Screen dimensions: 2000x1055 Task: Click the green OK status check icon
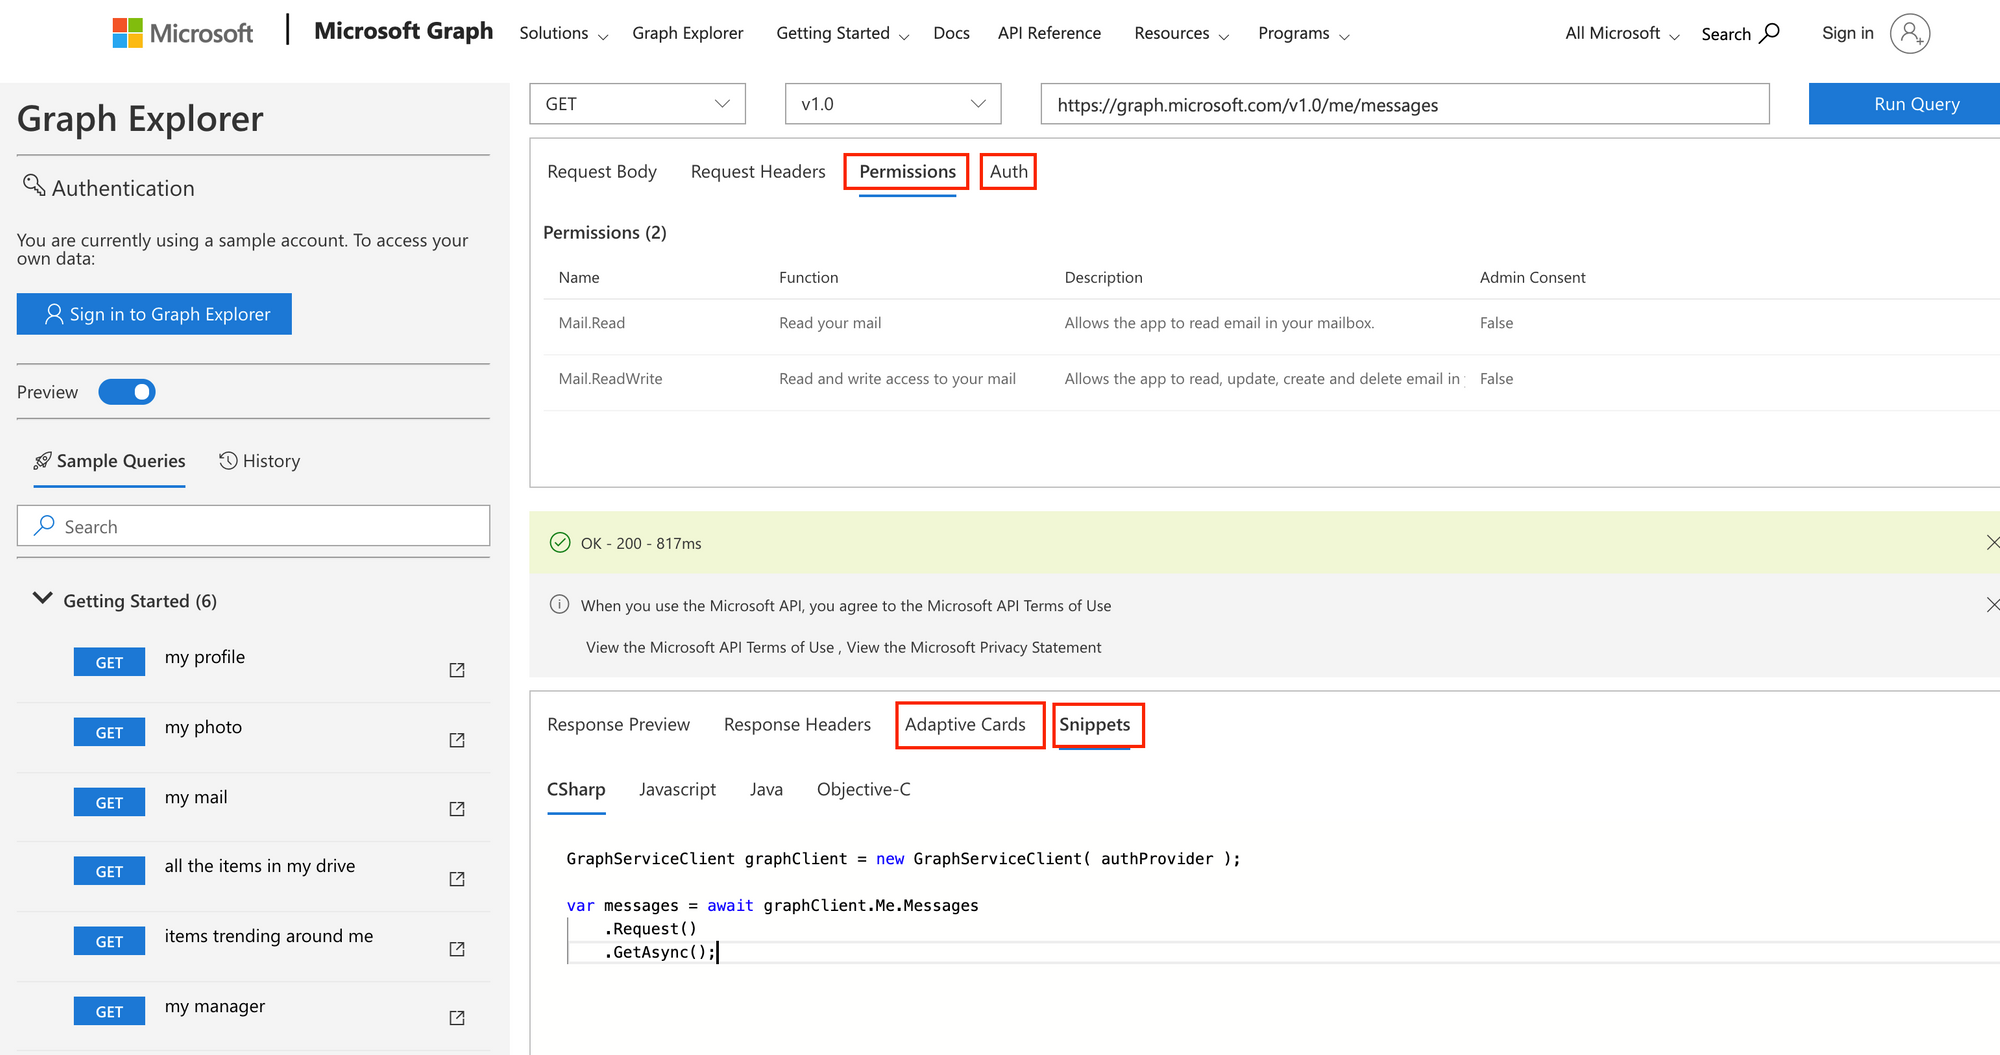pos(560,543)
